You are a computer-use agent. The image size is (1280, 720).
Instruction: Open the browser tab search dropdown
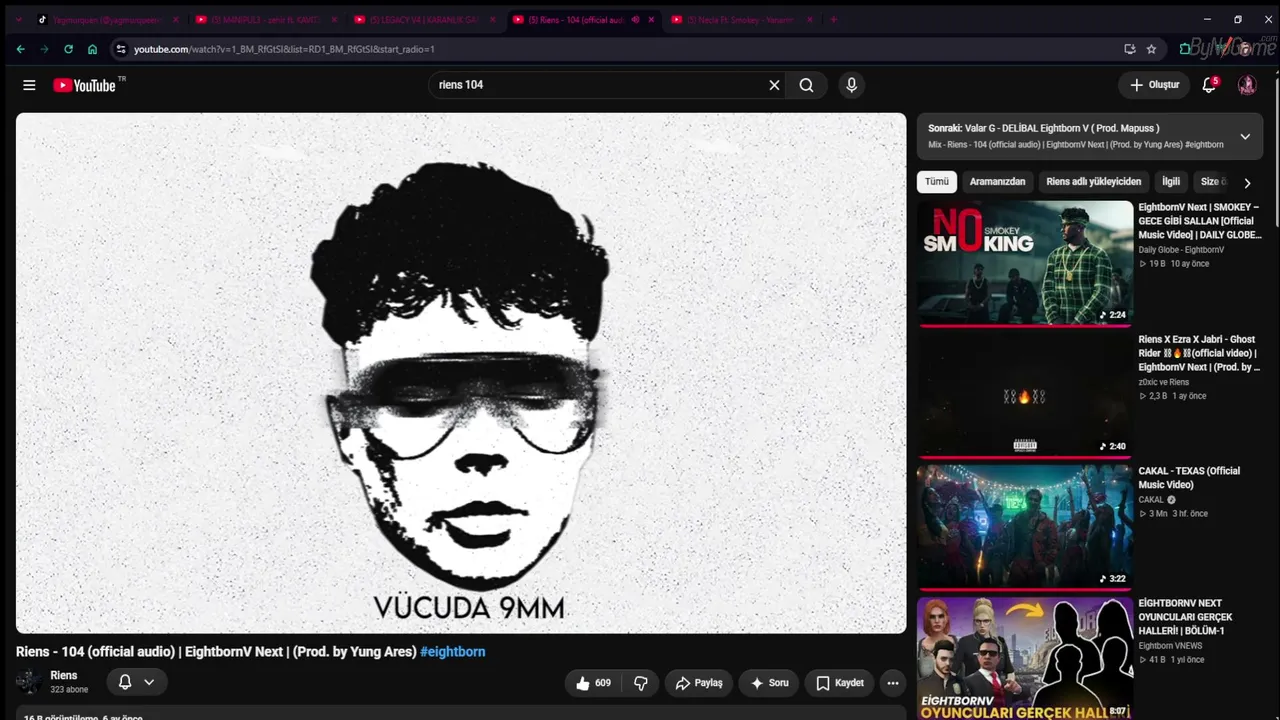pos(18,19)
